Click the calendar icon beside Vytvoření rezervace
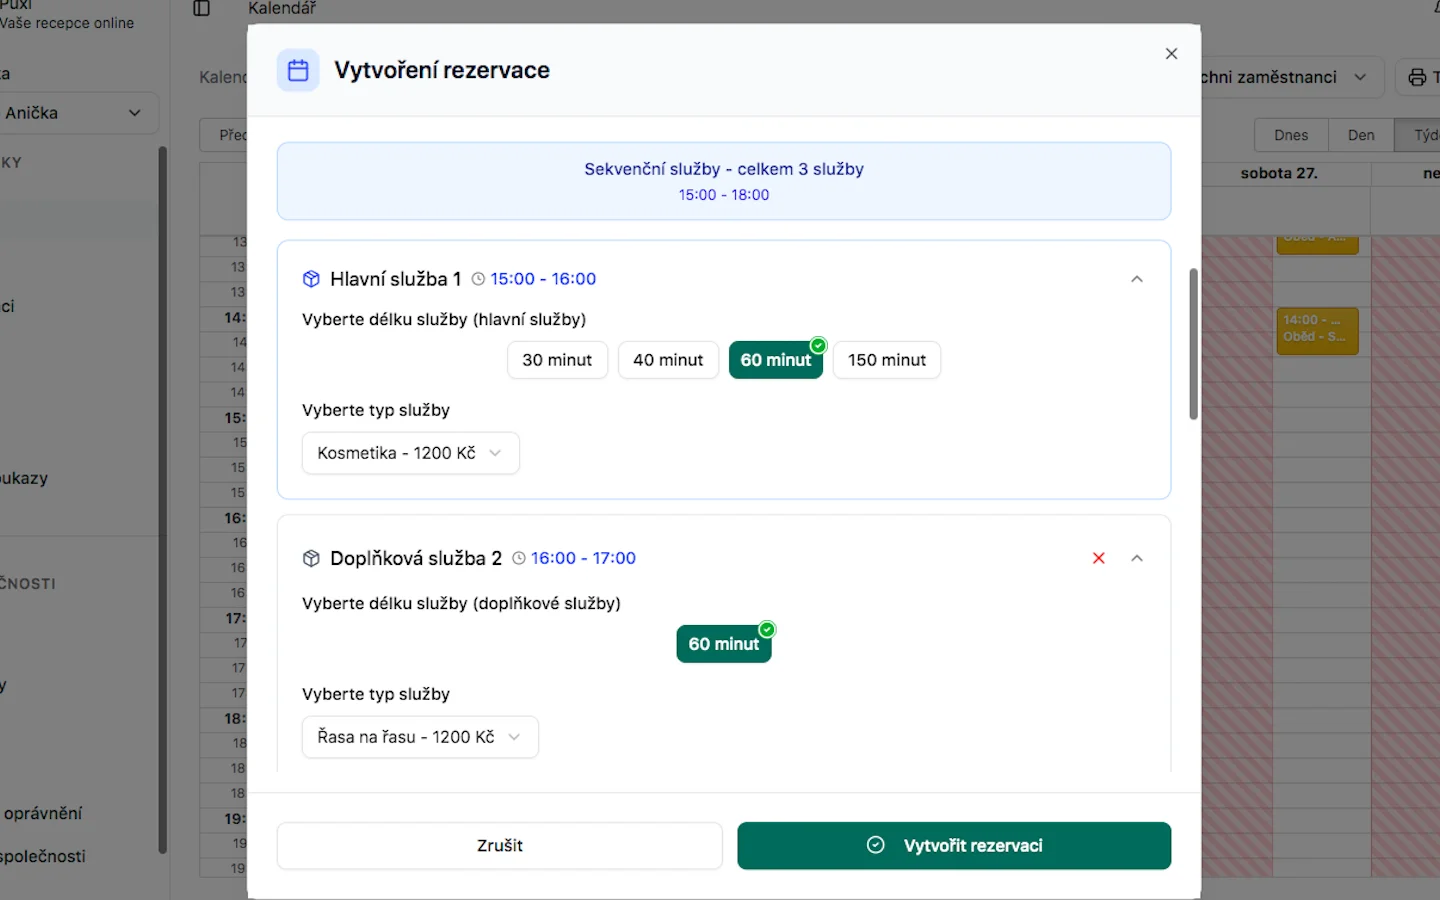1440x900 pixels. [x=298, y=70]
